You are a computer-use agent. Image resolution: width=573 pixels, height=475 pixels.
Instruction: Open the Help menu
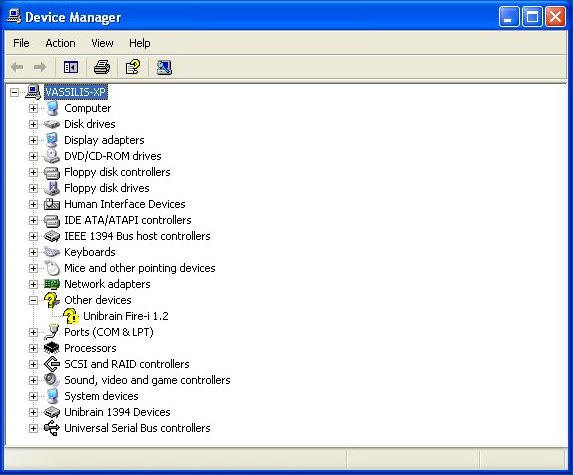point(140,43)
